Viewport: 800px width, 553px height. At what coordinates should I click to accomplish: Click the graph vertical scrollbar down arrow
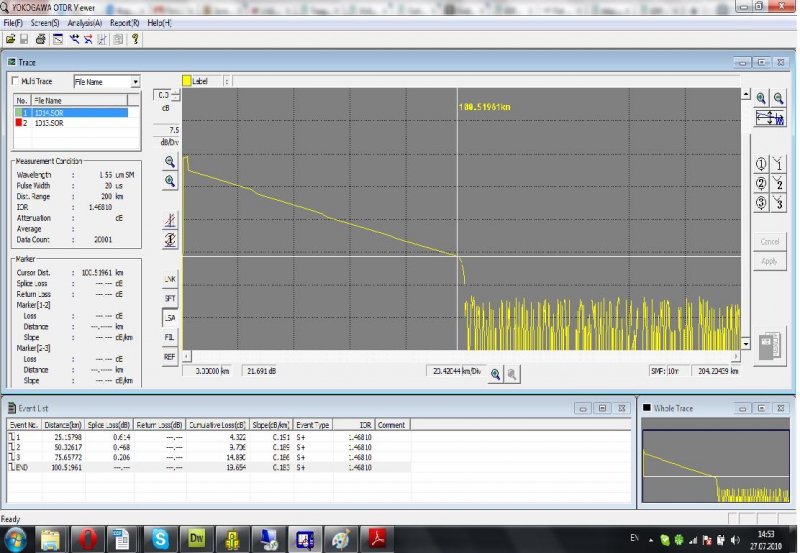[x=746, y=344]
